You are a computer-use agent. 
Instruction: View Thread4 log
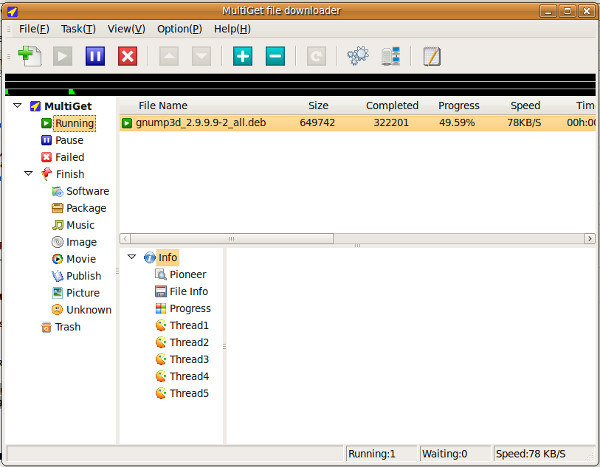(x=189, y=376)
